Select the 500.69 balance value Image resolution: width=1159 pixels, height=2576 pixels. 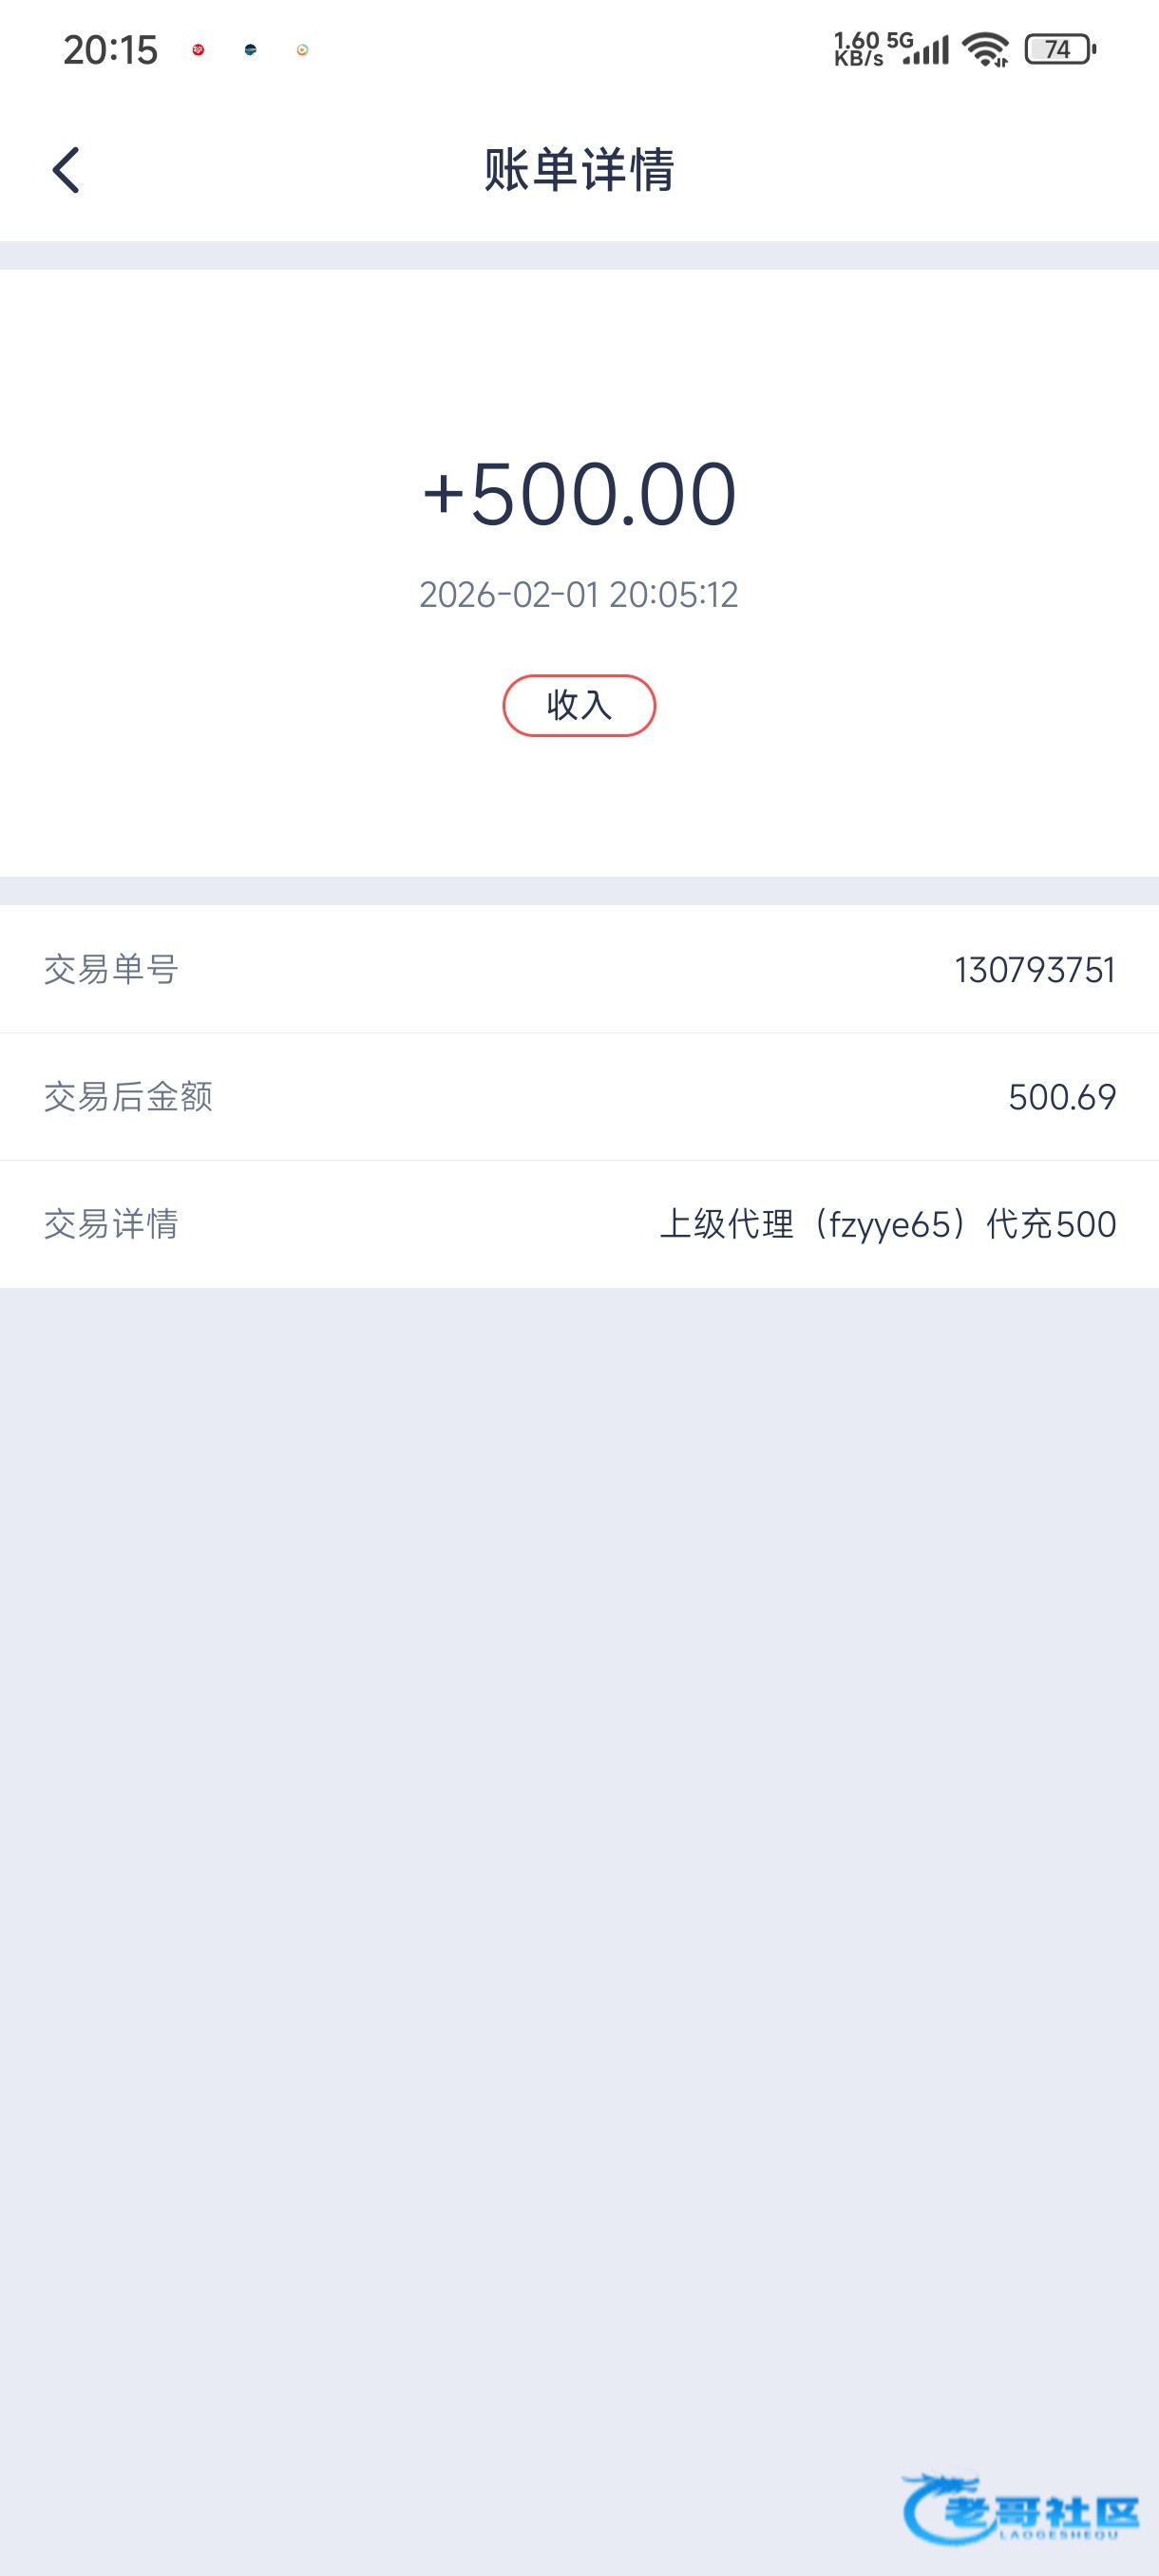[1061, 1097]
